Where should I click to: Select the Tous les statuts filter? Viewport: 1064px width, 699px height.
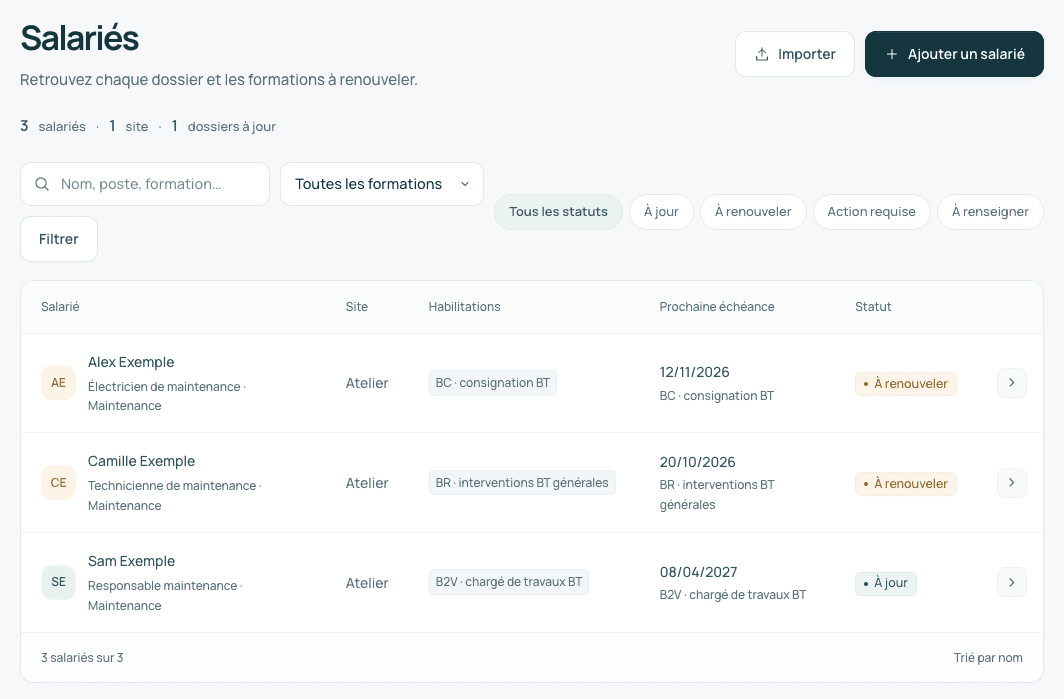558,212
